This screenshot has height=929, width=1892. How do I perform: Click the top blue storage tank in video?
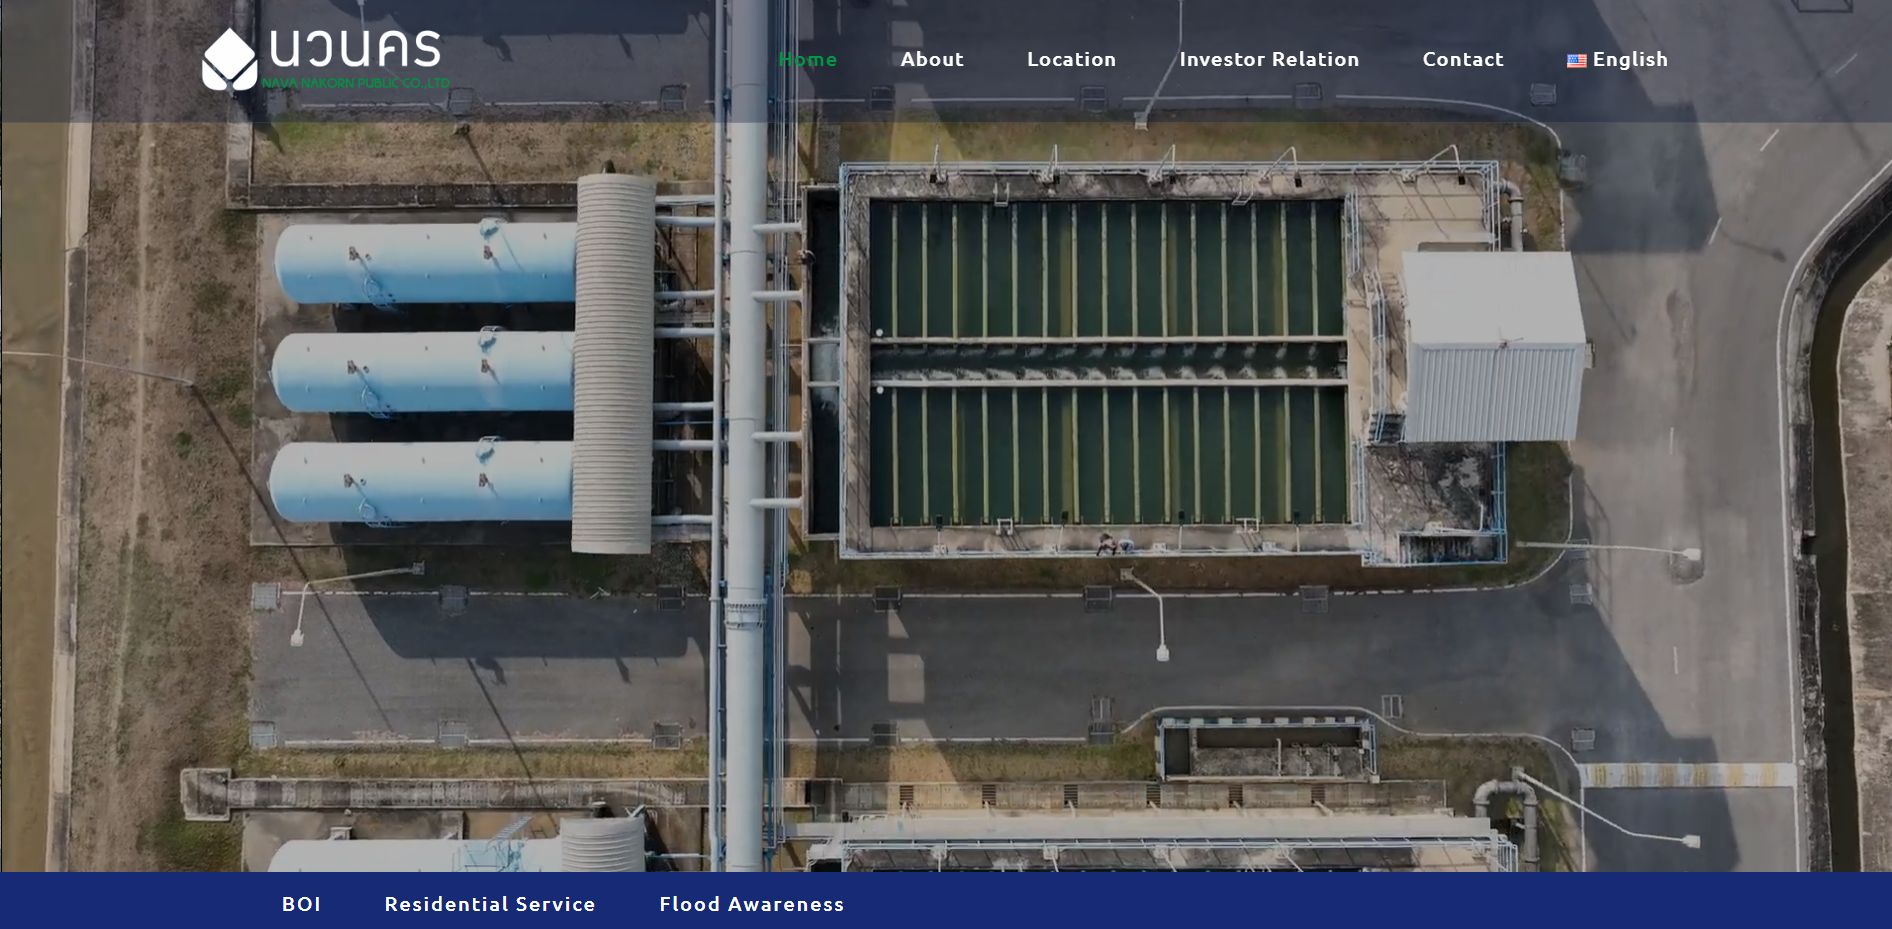[x=425, y=263]
